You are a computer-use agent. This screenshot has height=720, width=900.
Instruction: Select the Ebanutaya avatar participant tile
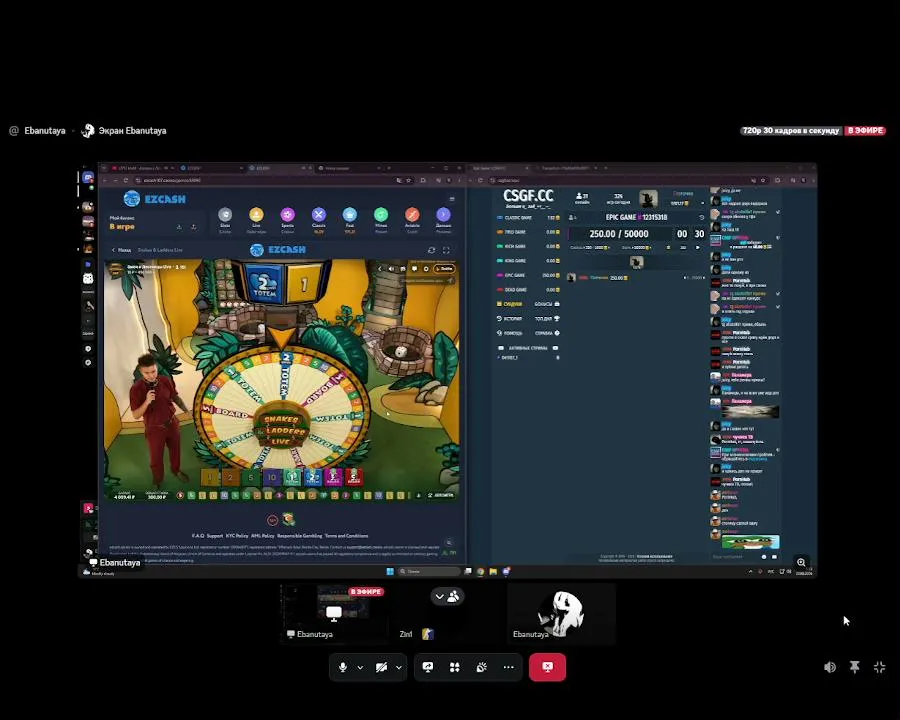561,613
